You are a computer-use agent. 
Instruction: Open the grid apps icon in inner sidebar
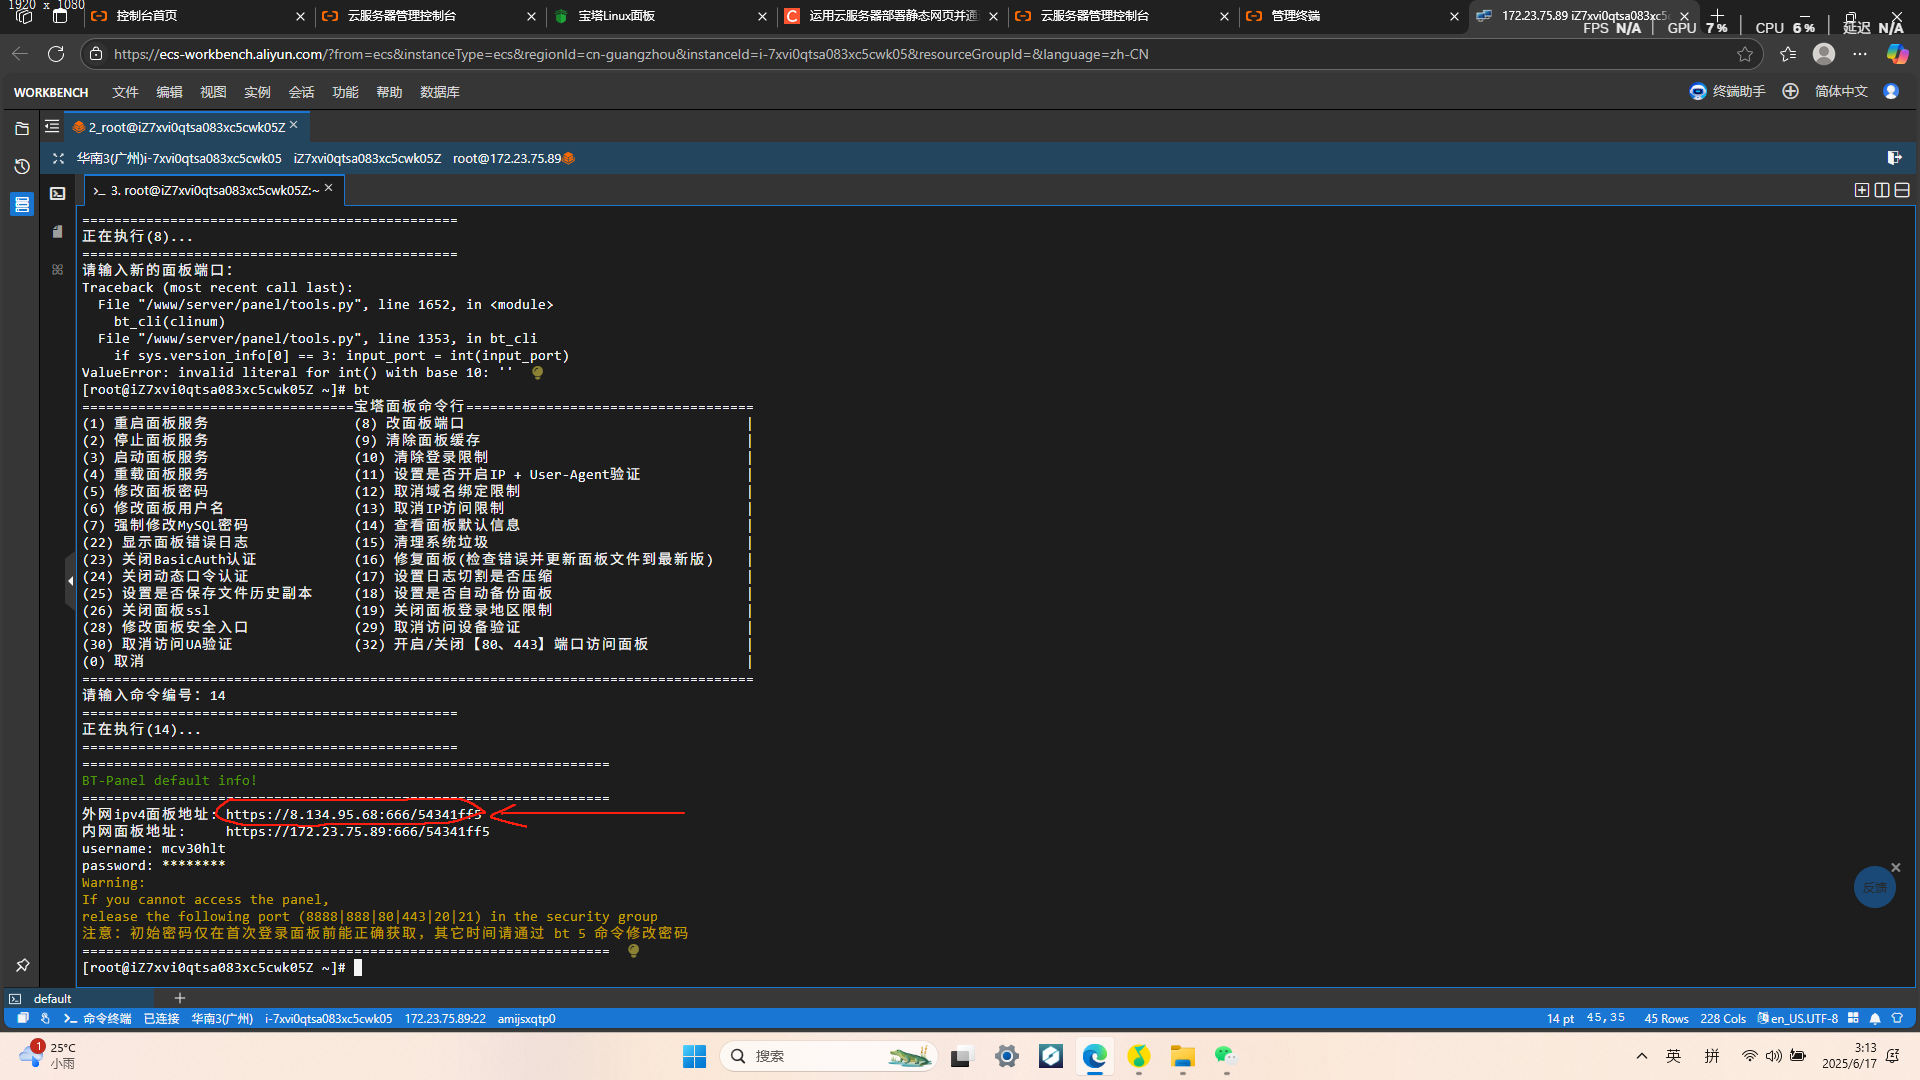click(58, 269)
